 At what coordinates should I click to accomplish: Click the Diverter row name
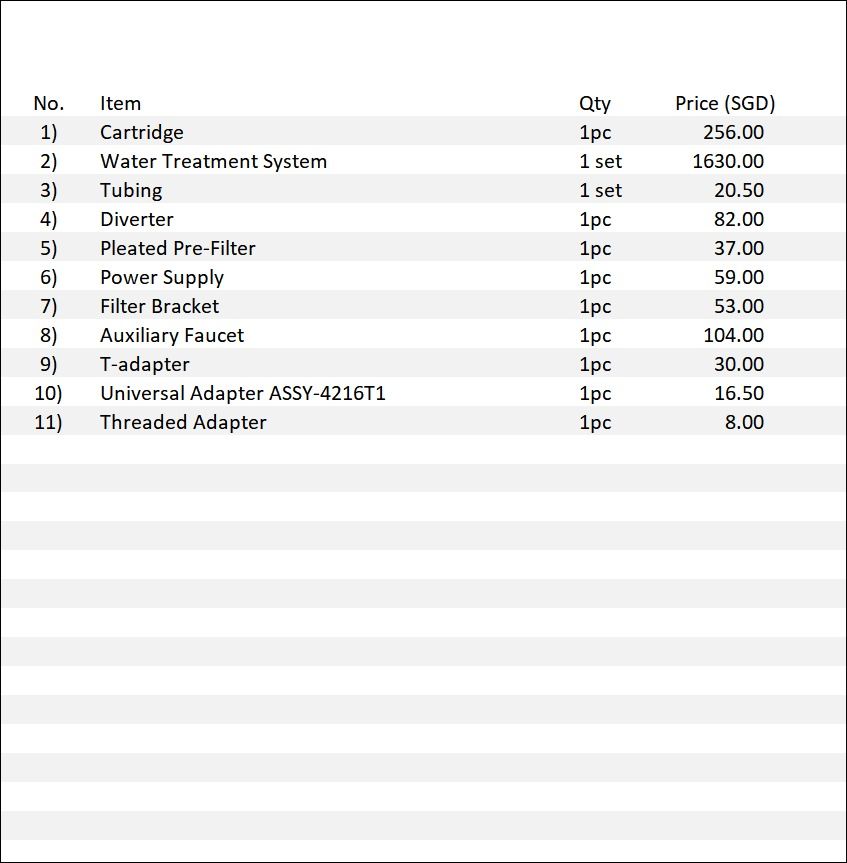pyautogui.click(x=136, y=219)
